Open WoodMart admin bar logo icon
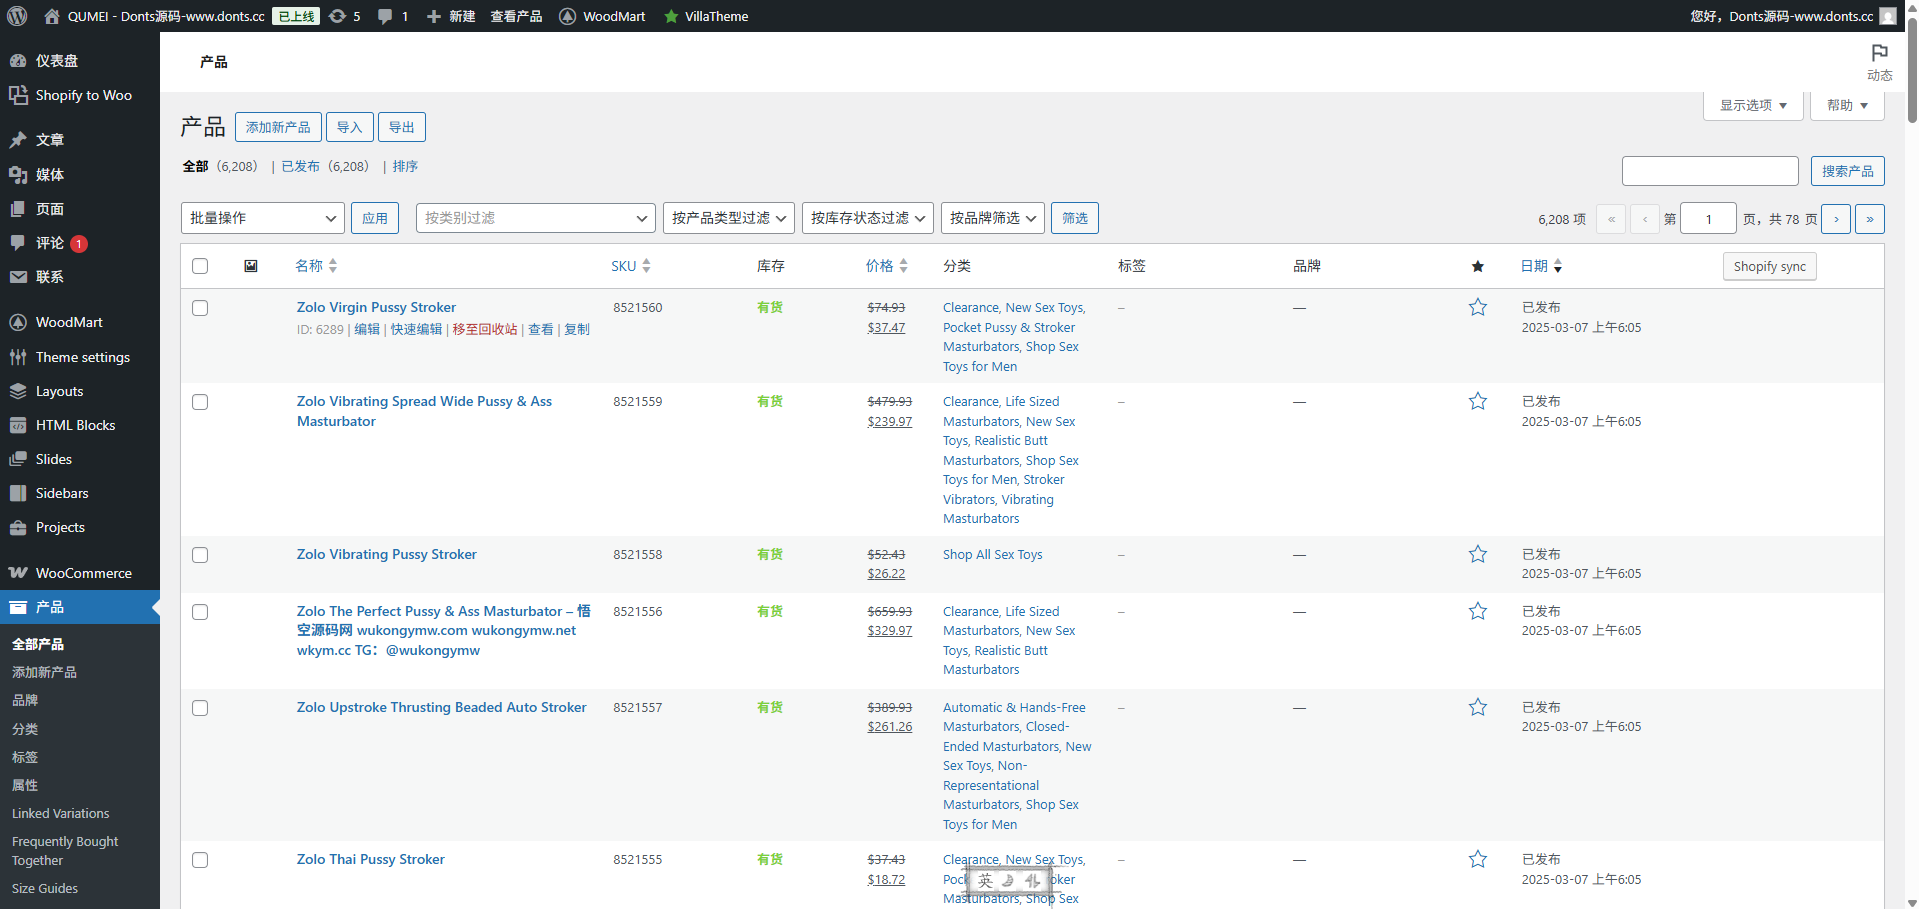 [567, 16]
